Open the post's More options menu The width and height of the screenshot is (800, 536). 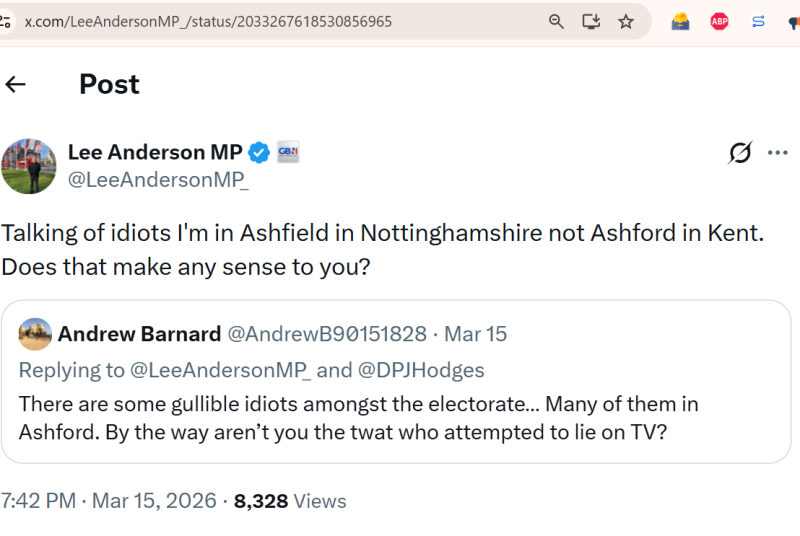coord(778,153)
